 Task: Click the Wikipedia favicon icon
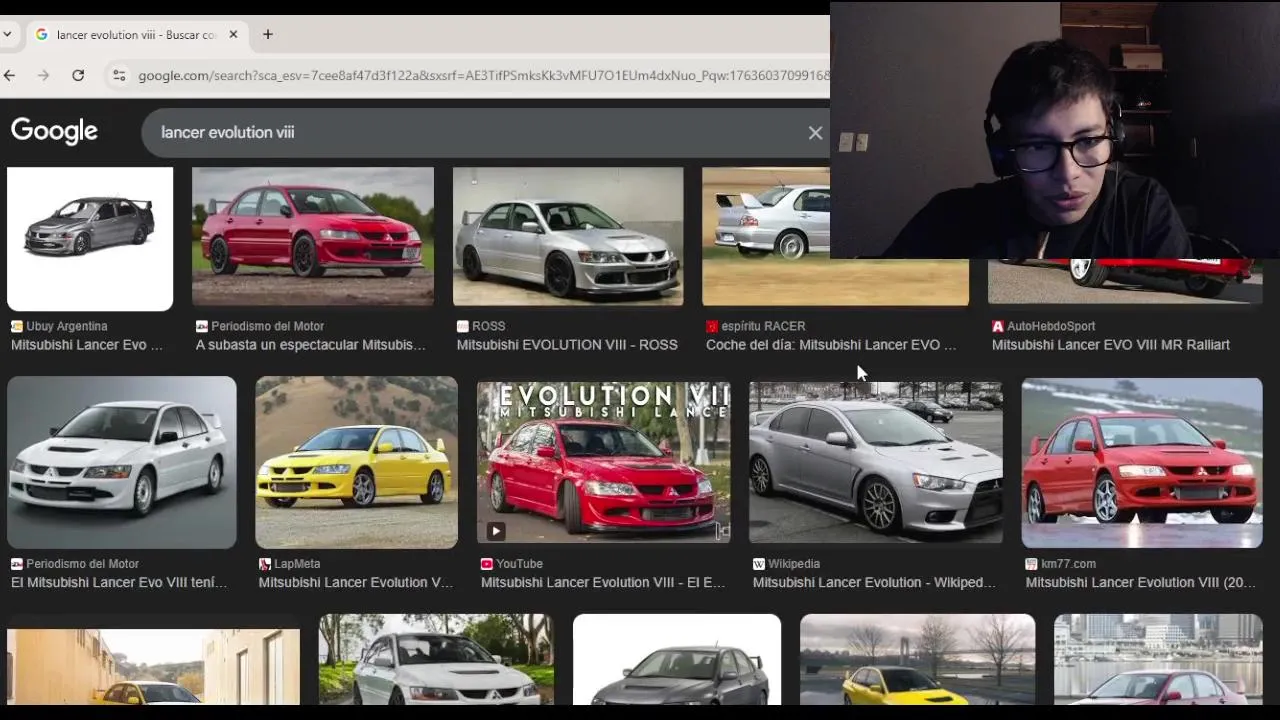759,564
